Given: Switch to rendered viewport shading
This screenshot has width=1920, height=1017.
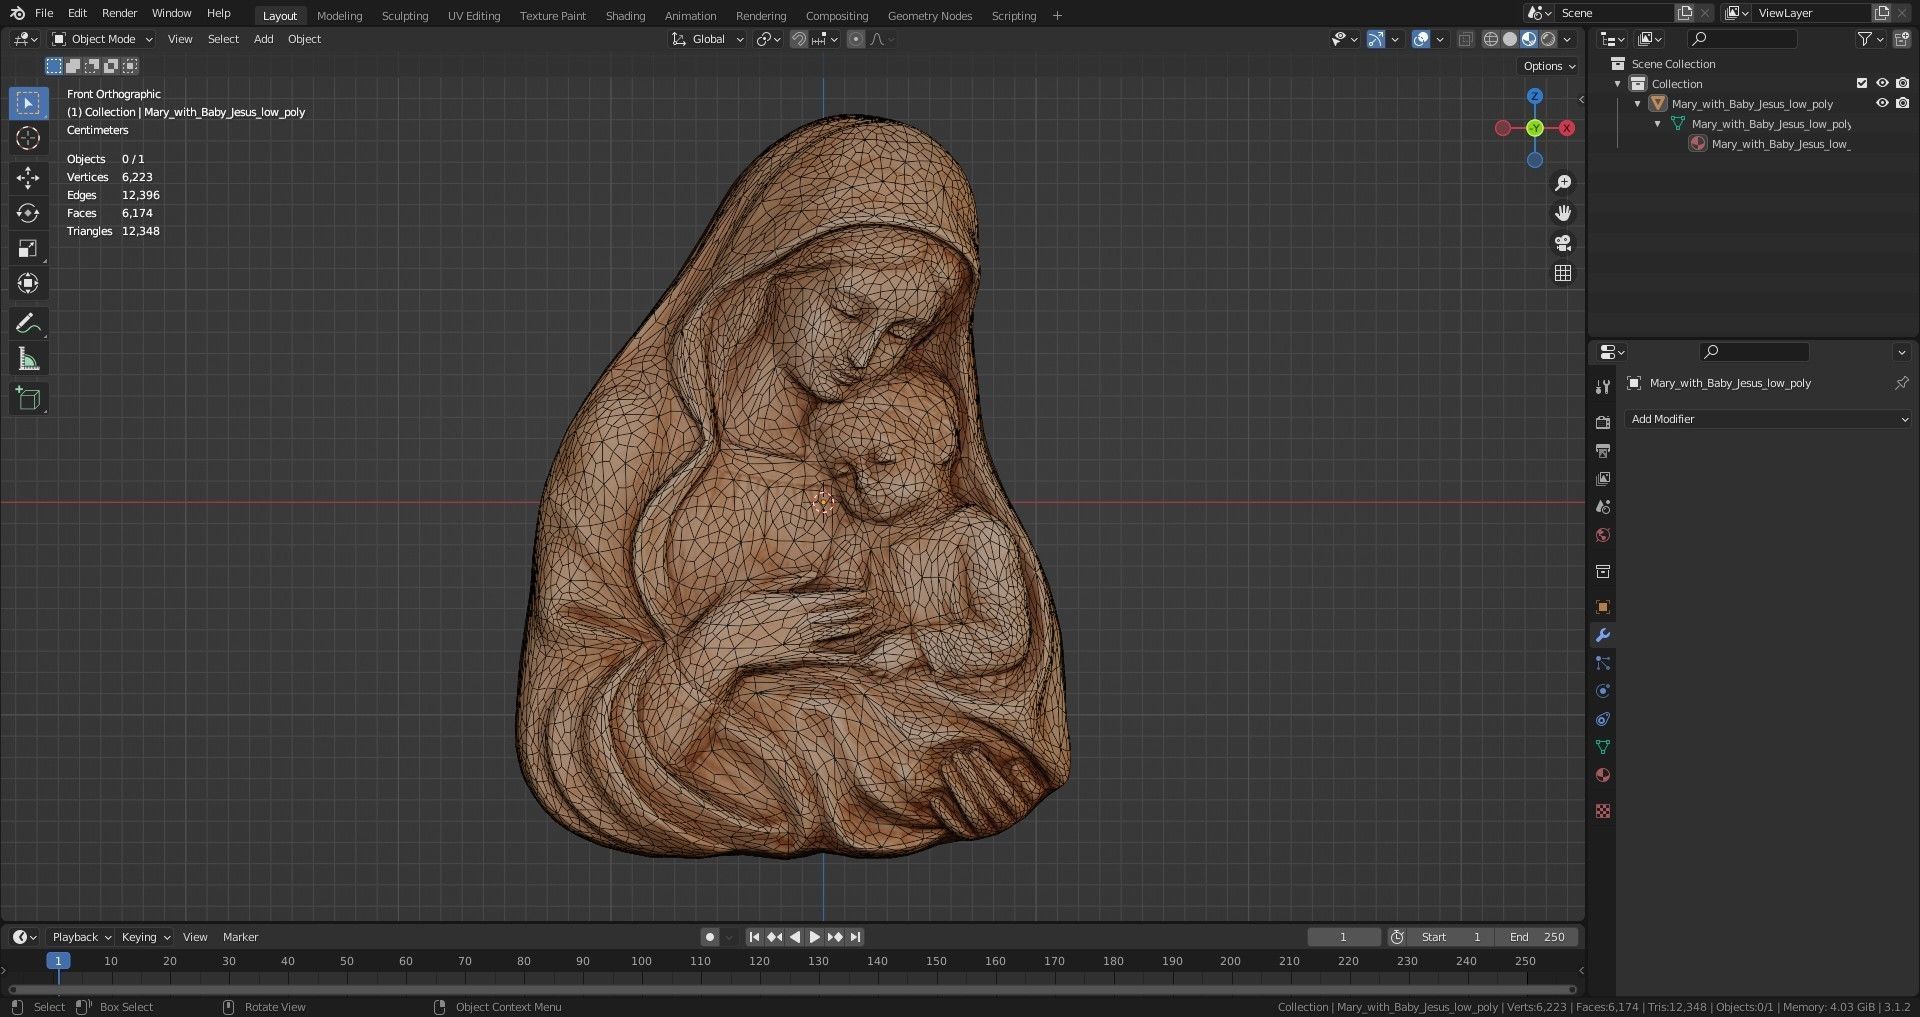Looking at the screenshot, I should [x=1548, y=39].
